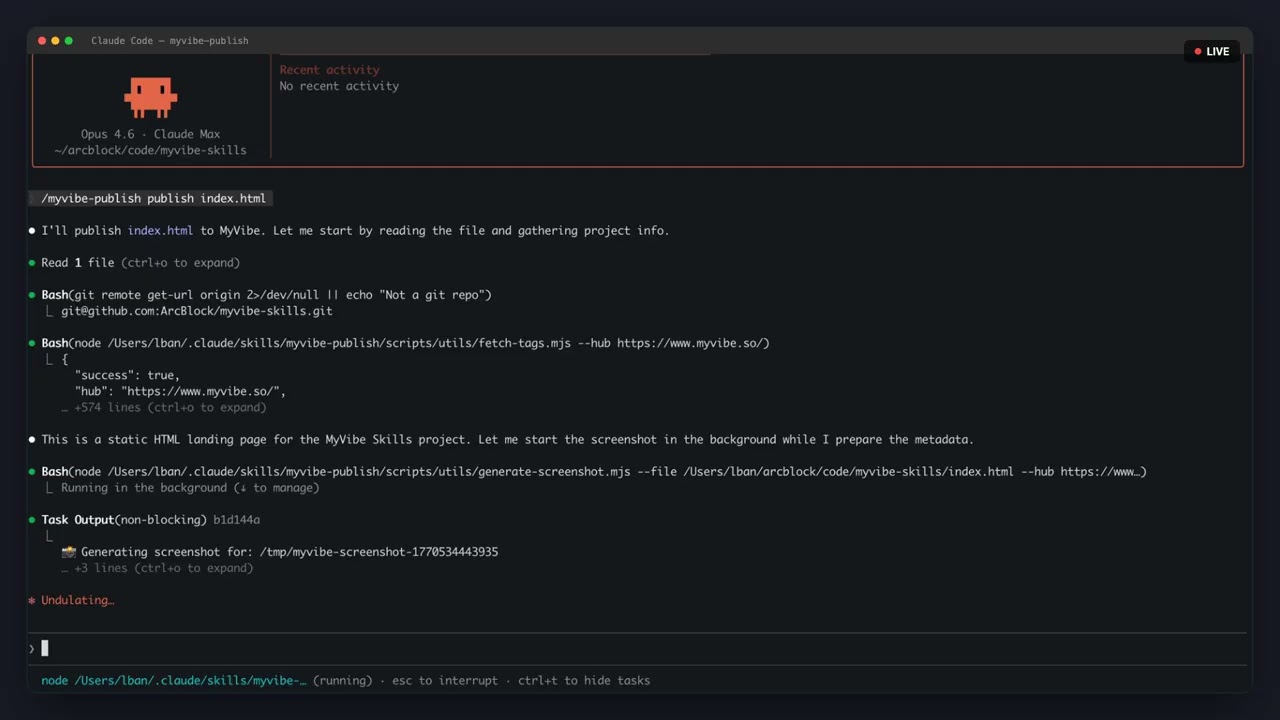Click the "Task Output(non-blocking)" label

[124, 520]
